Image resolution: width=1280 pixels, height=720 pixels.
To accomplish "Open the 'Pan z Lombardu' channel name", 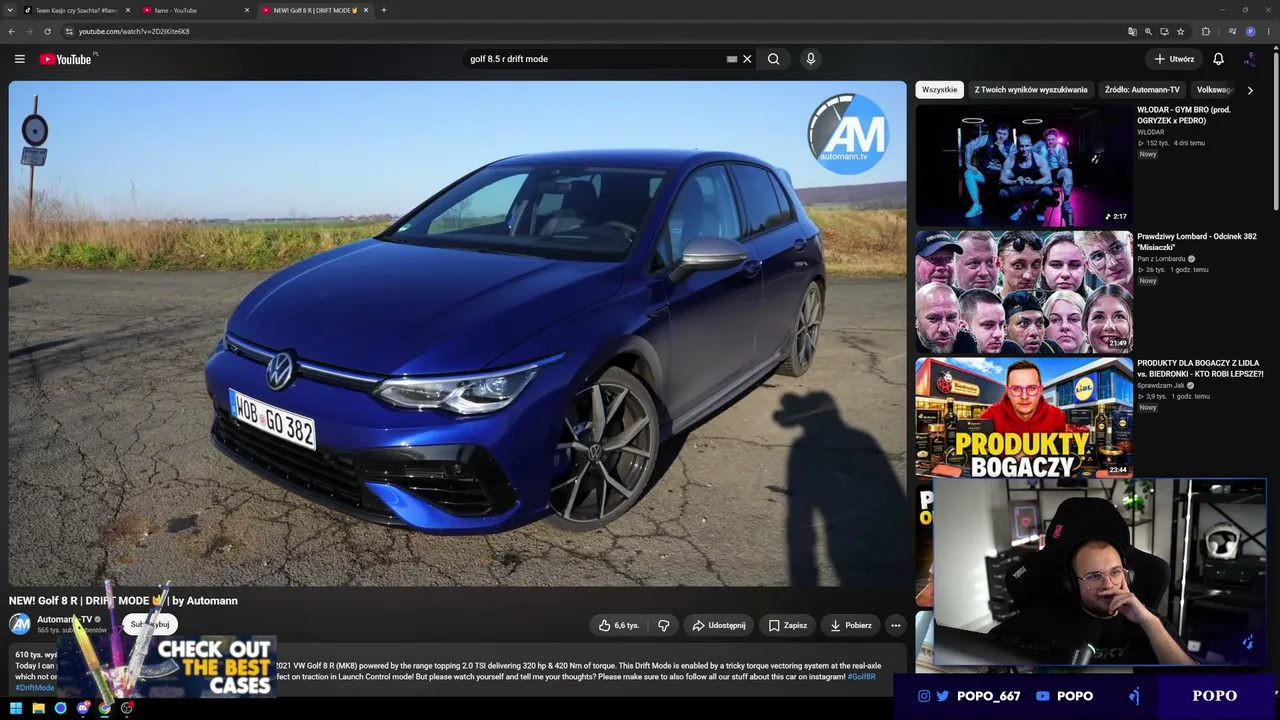I will tap(1161, 258).
